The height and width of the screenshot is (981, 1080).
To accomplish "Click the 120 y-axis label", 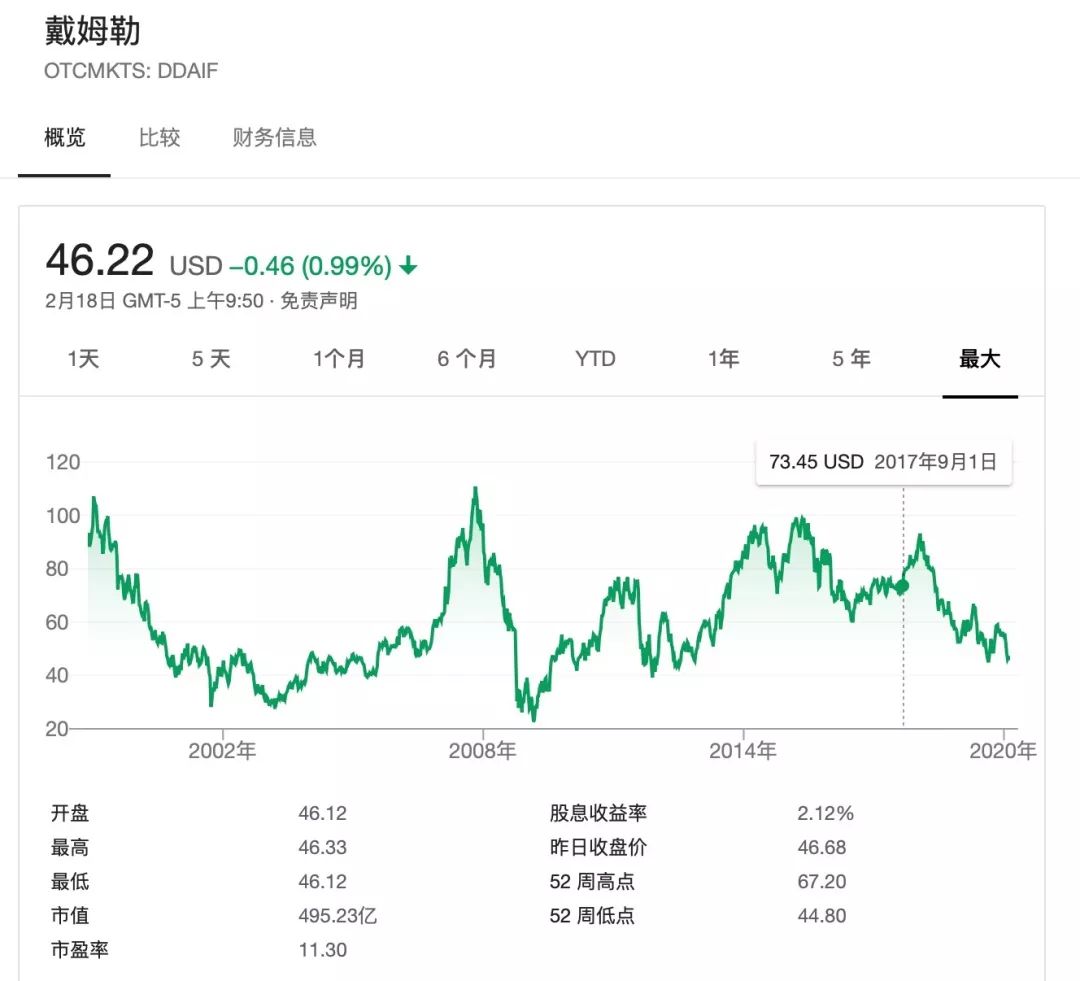I will pos(63,462).
